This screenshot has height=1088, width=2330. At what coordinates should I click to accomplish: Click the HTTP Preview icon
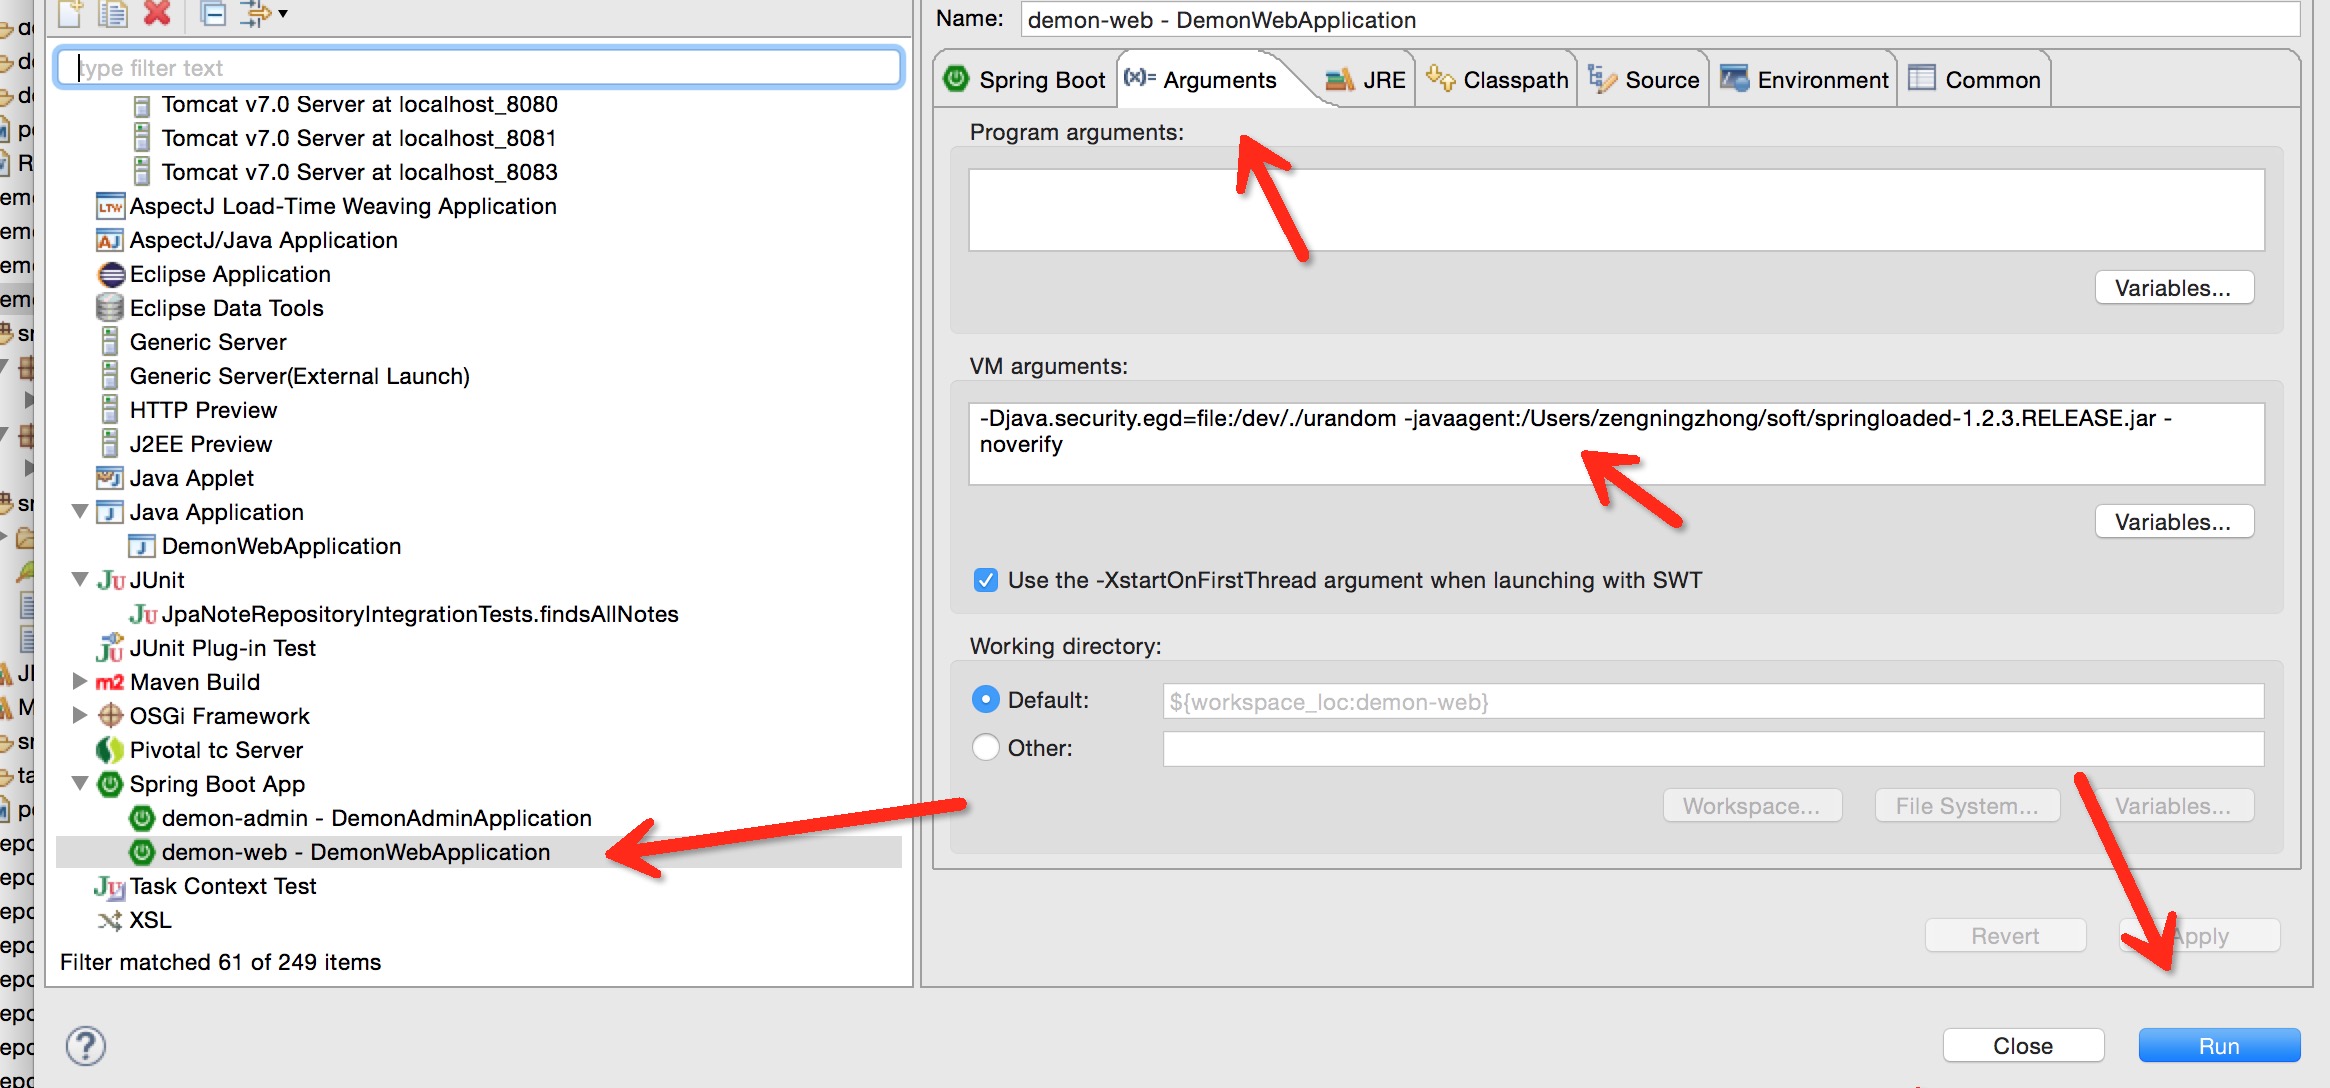point(110,410)
